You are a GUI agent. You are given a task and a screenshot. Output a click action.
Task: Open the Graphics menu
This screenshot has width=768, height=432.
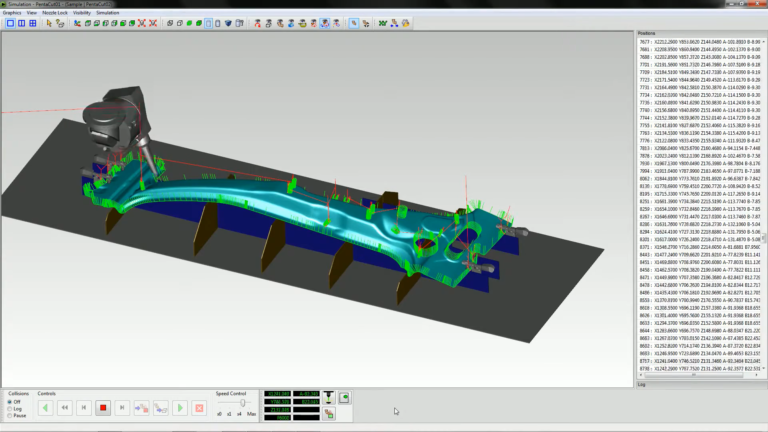coord(12,13)
